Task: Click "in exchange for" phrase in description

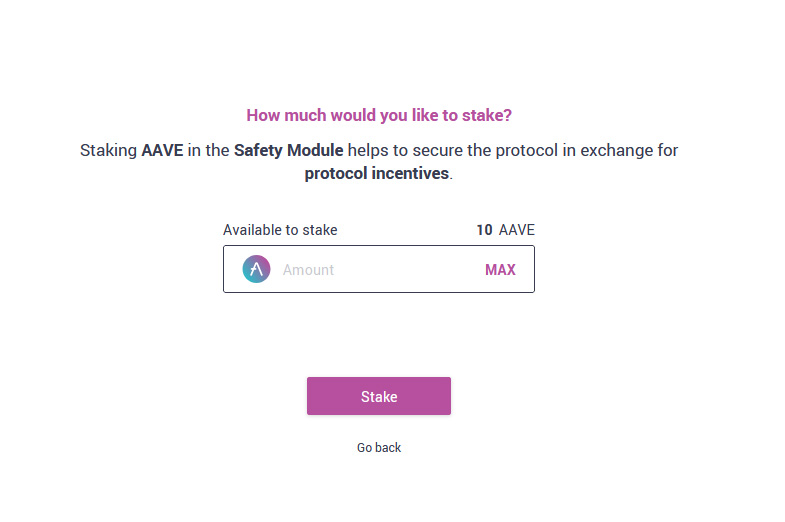Action: 620,150
